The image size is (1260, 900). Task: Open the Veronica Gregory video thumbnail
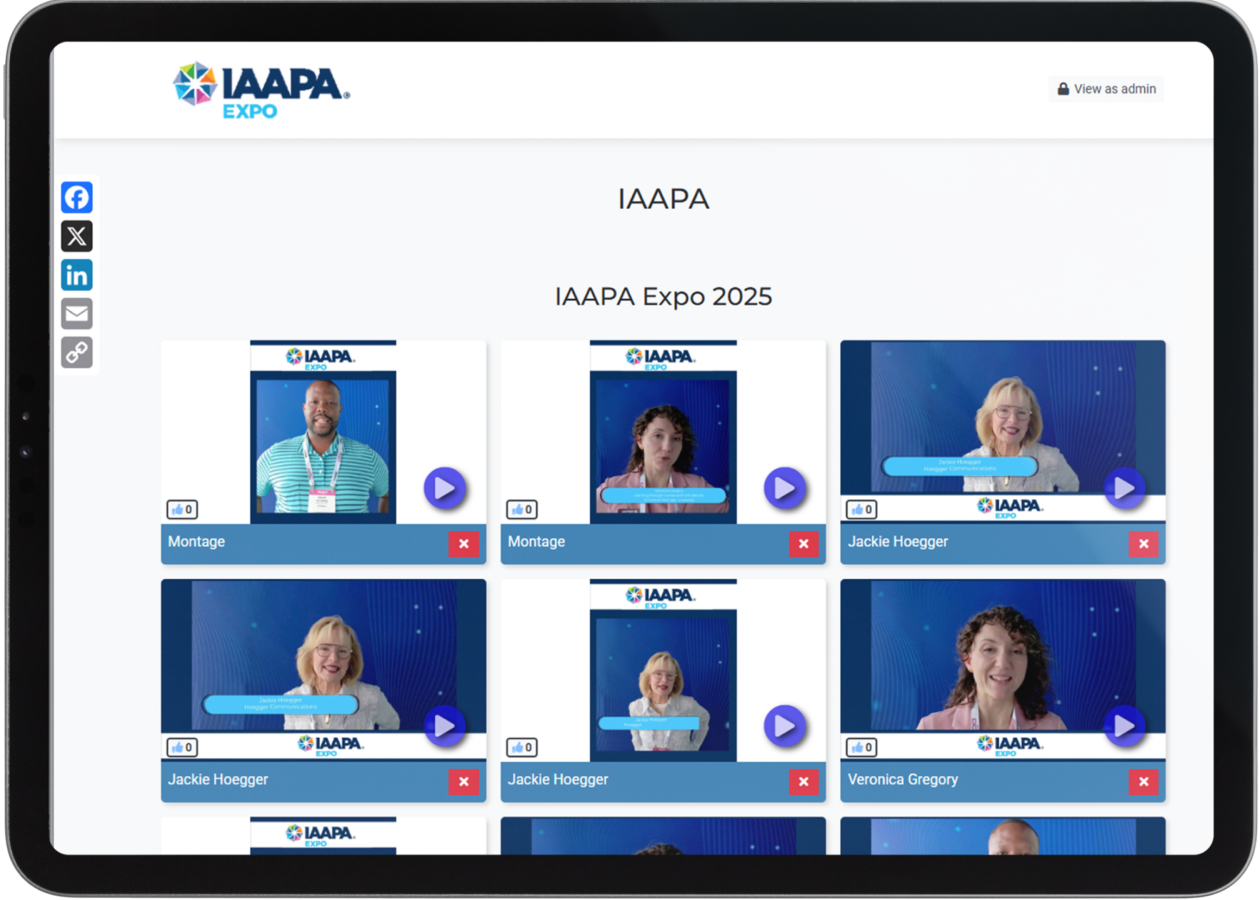coord(1003,670)
